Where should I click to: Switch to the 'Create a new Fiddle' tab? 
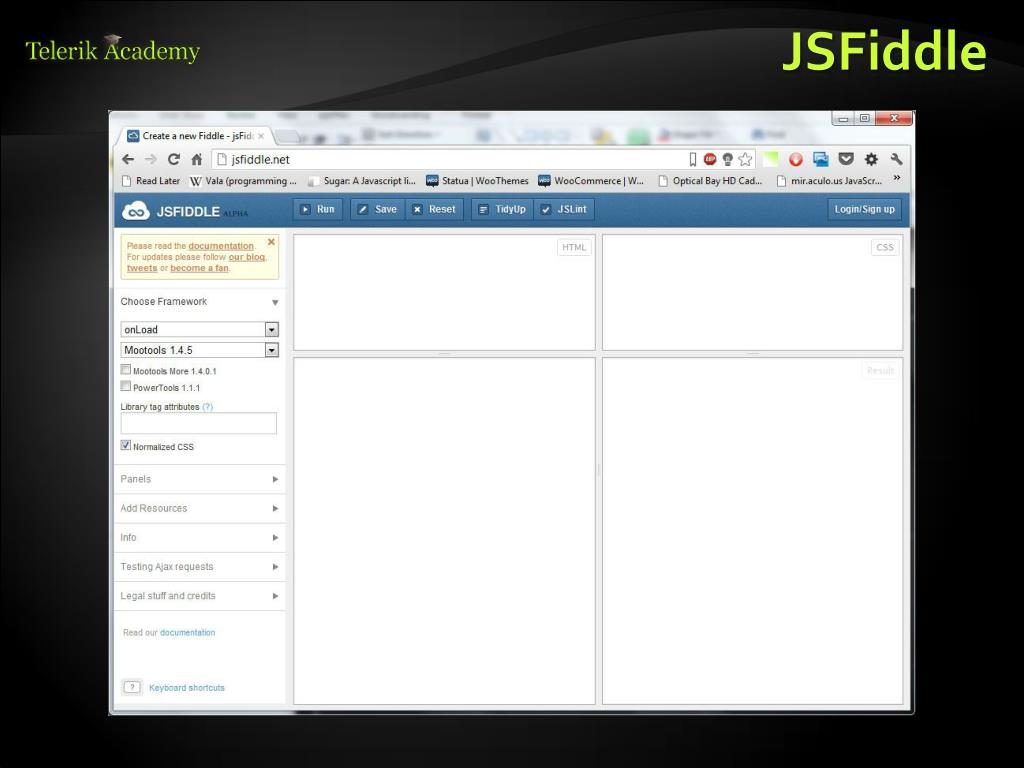pyautogui.click(x=196, y=136)
